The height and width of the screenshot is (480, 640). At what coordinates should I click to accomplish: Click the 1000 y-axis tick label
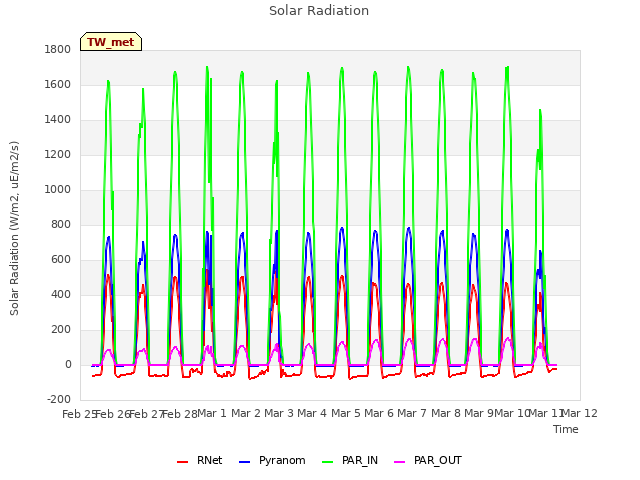(x=58, y=190)
